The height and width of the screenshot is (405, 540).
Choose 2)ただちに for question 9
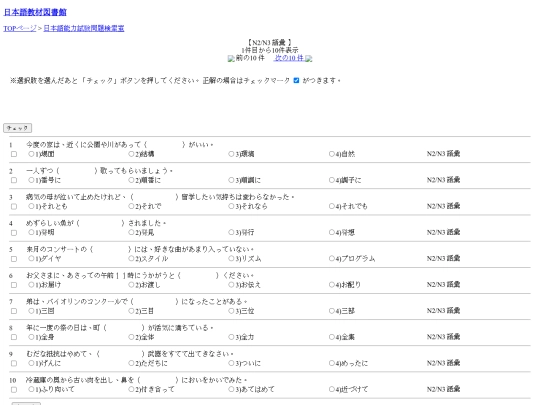pos(131,363)
